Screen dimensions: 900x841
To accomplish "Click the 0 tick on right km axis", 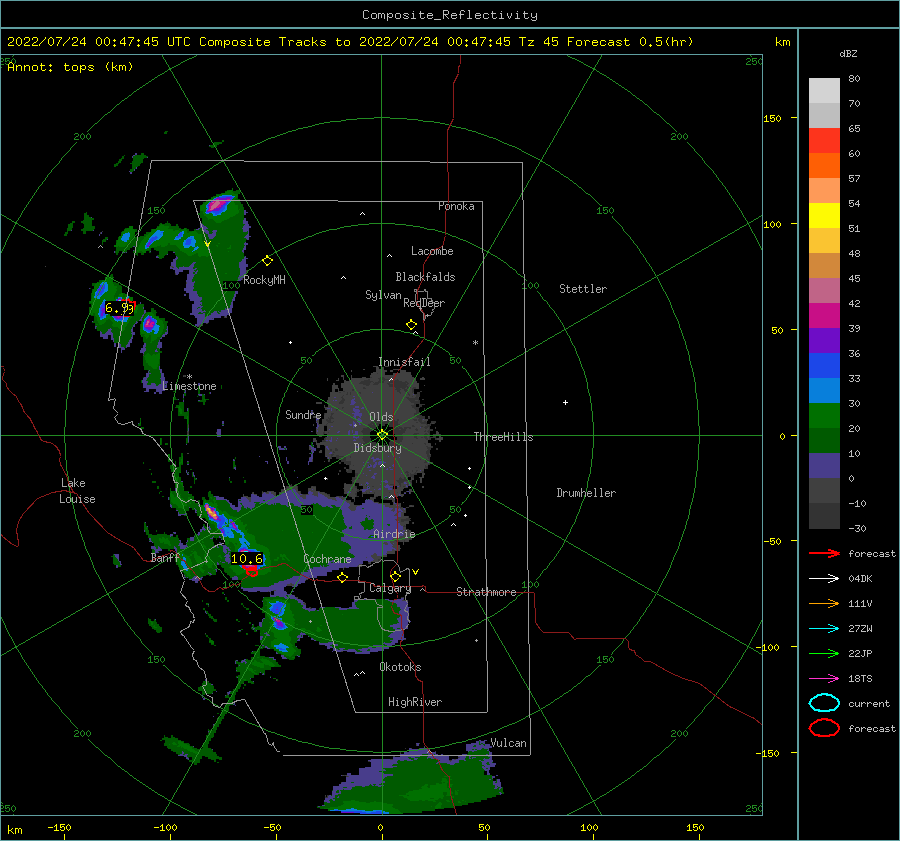I will tap(782, 436).
